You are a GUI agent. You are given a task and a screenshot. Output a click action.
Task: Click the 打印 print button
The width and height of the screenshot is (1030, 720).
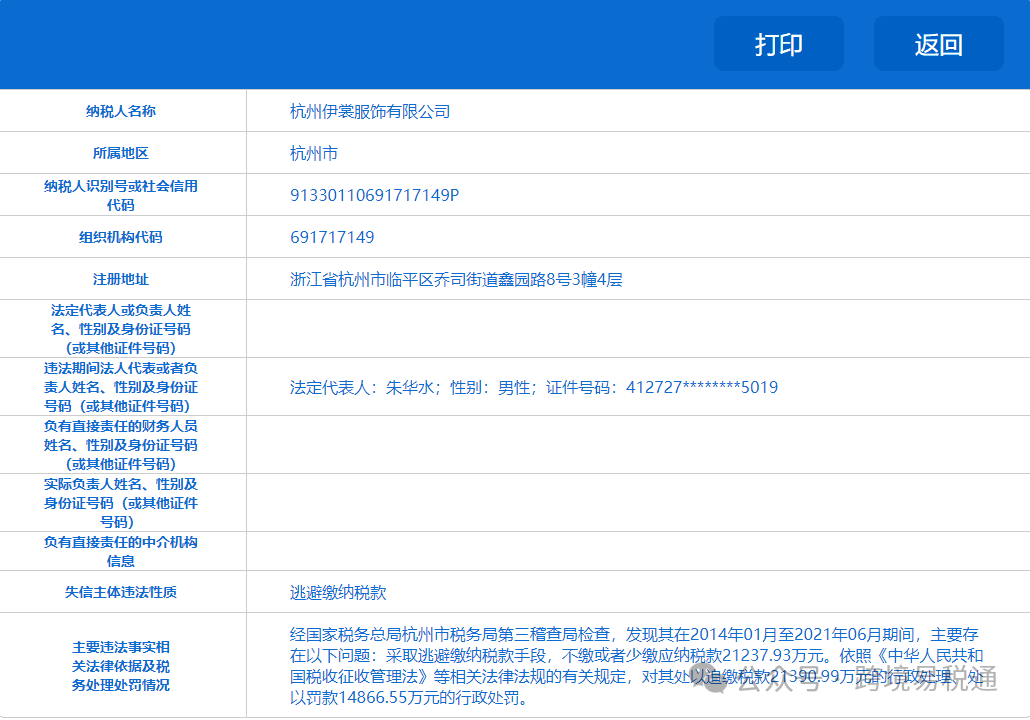[x=779, y=44]
